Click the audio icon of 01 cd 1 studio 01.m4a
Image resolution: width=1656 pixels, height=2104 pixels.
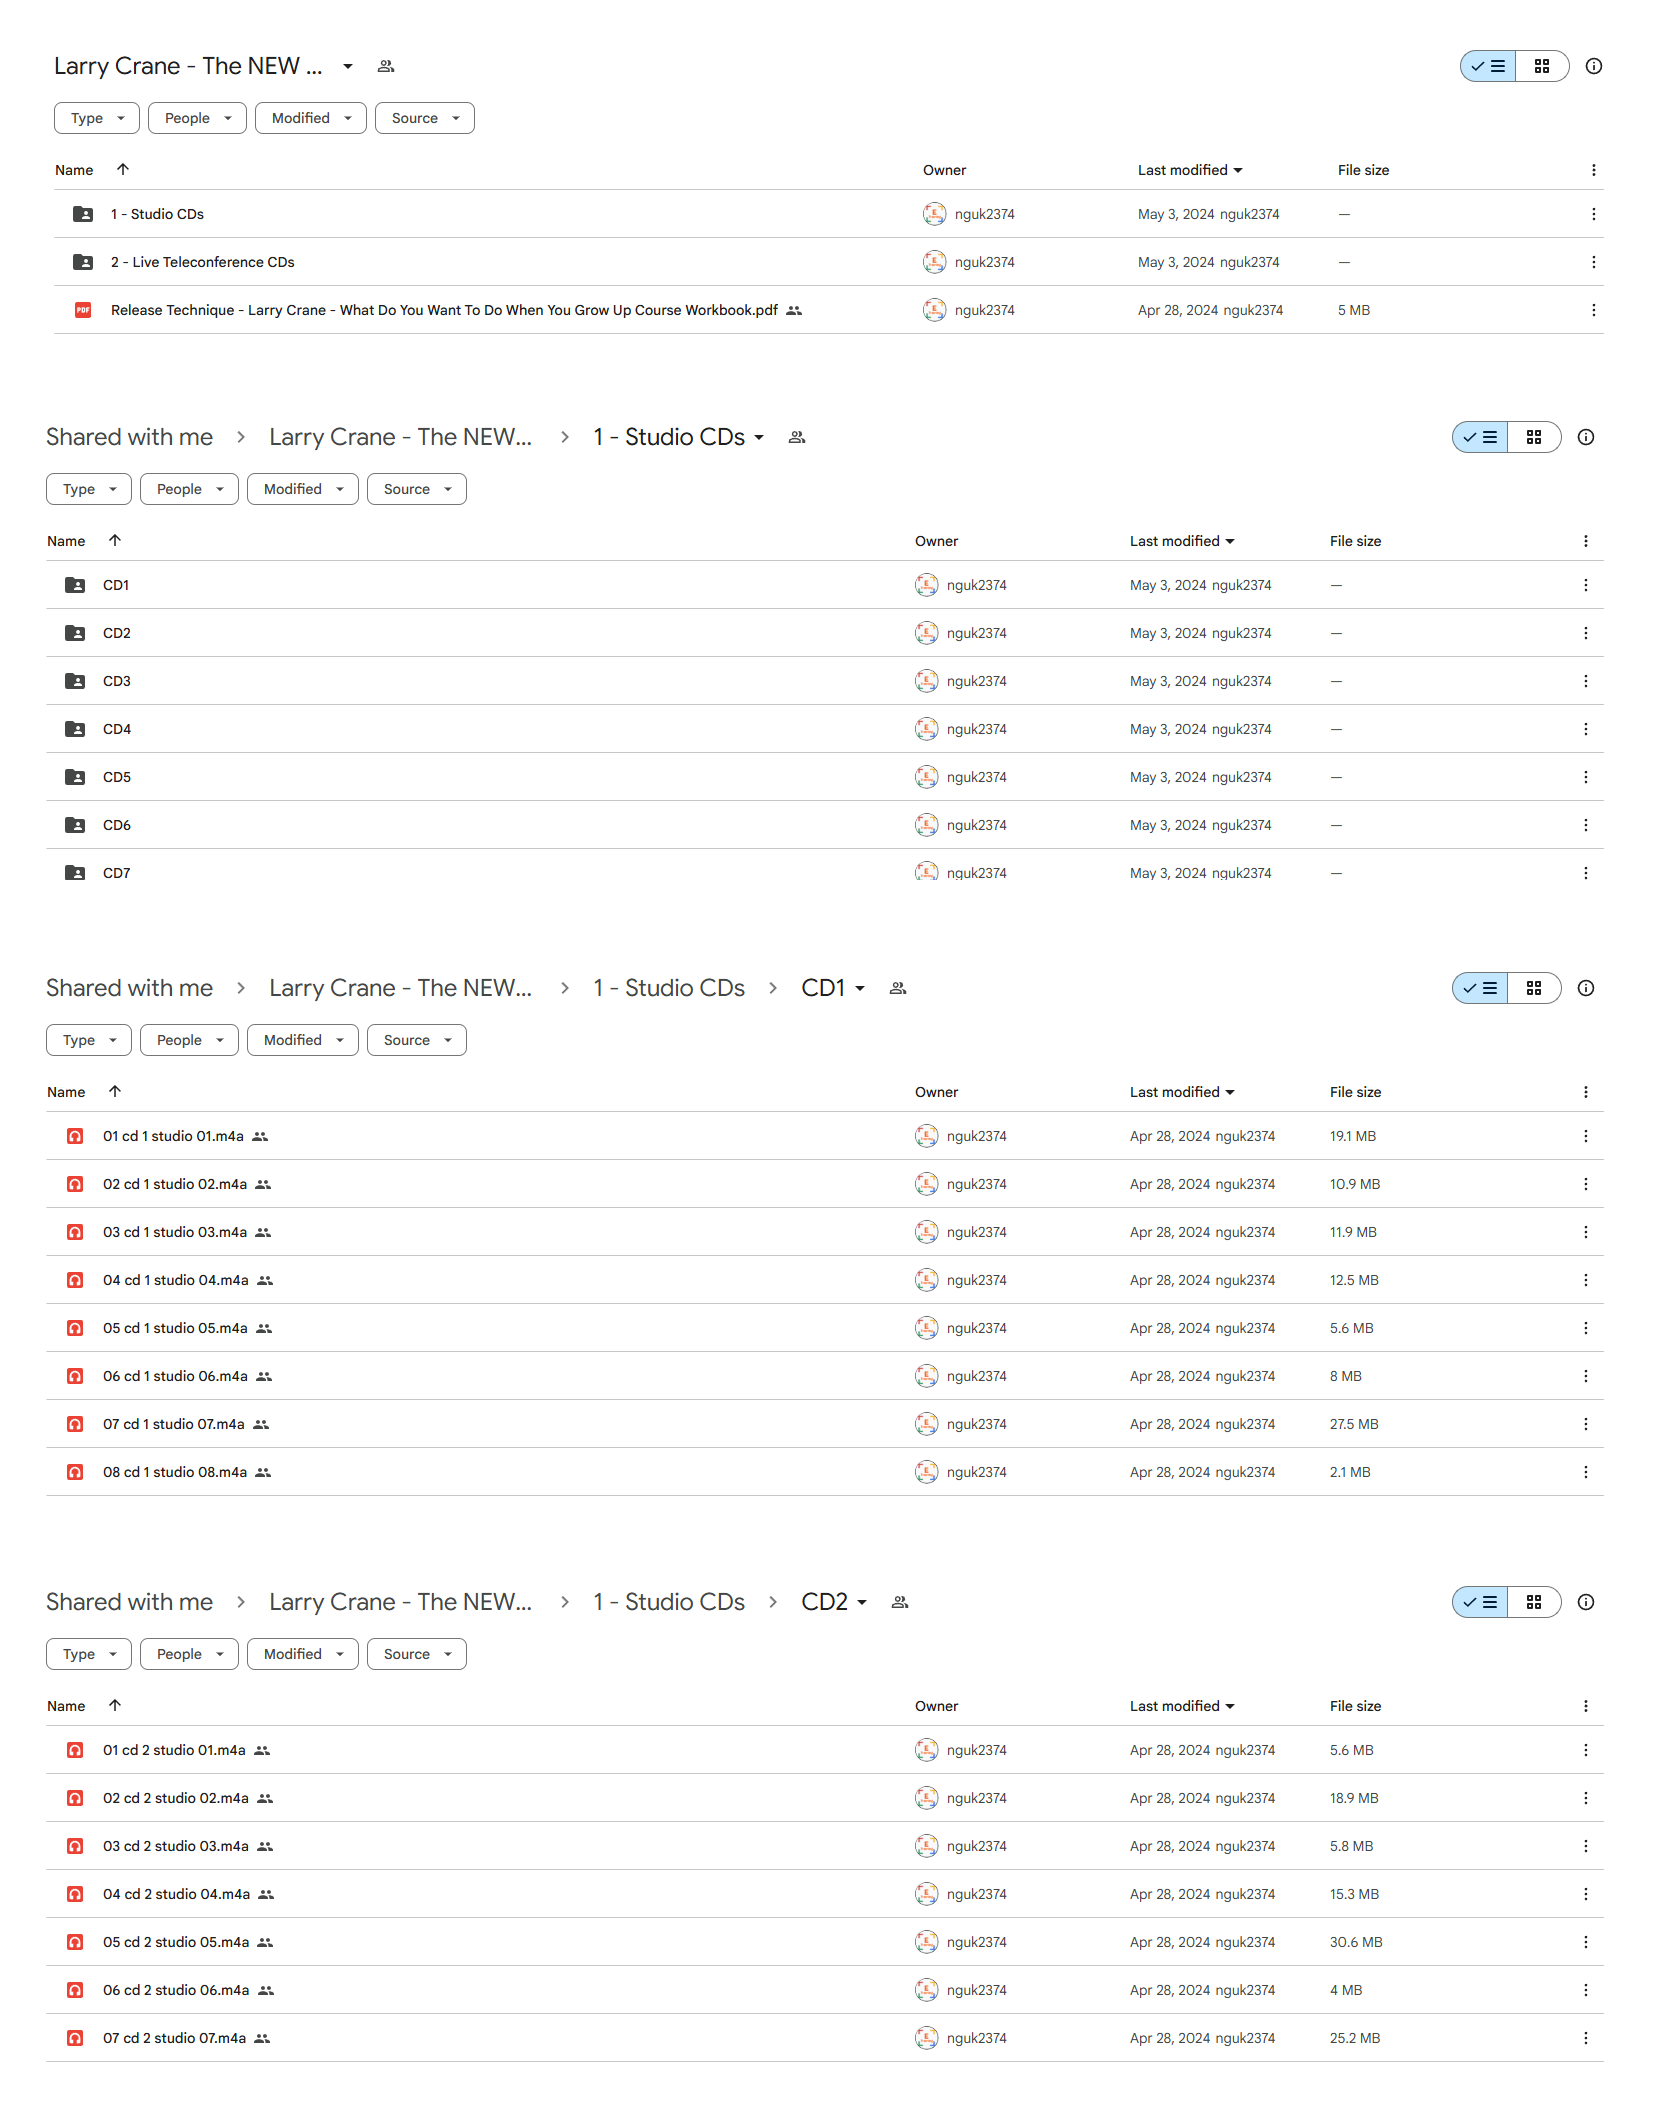[x=75, y=1136]
